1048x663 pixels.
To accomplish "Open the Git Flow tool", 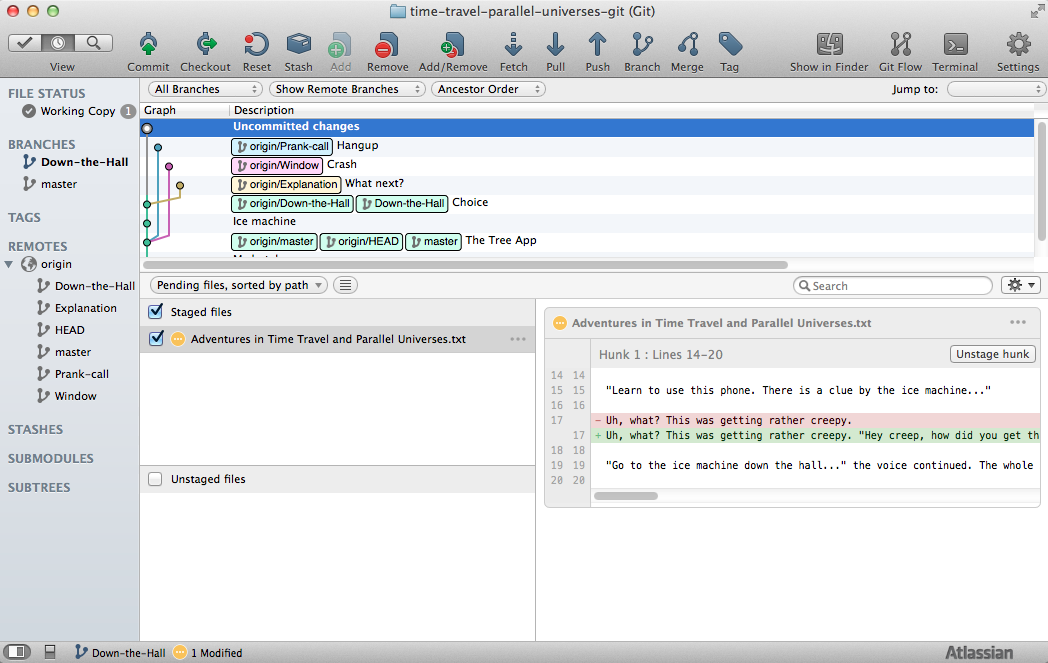I will click(900, 45).
